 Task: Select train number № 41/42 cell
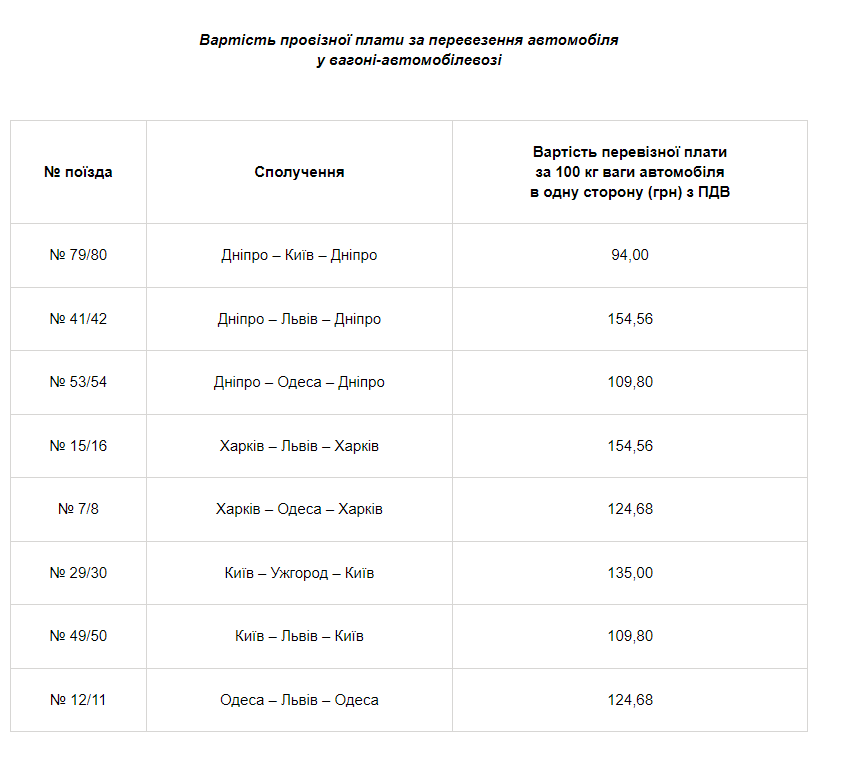(78, 319)
